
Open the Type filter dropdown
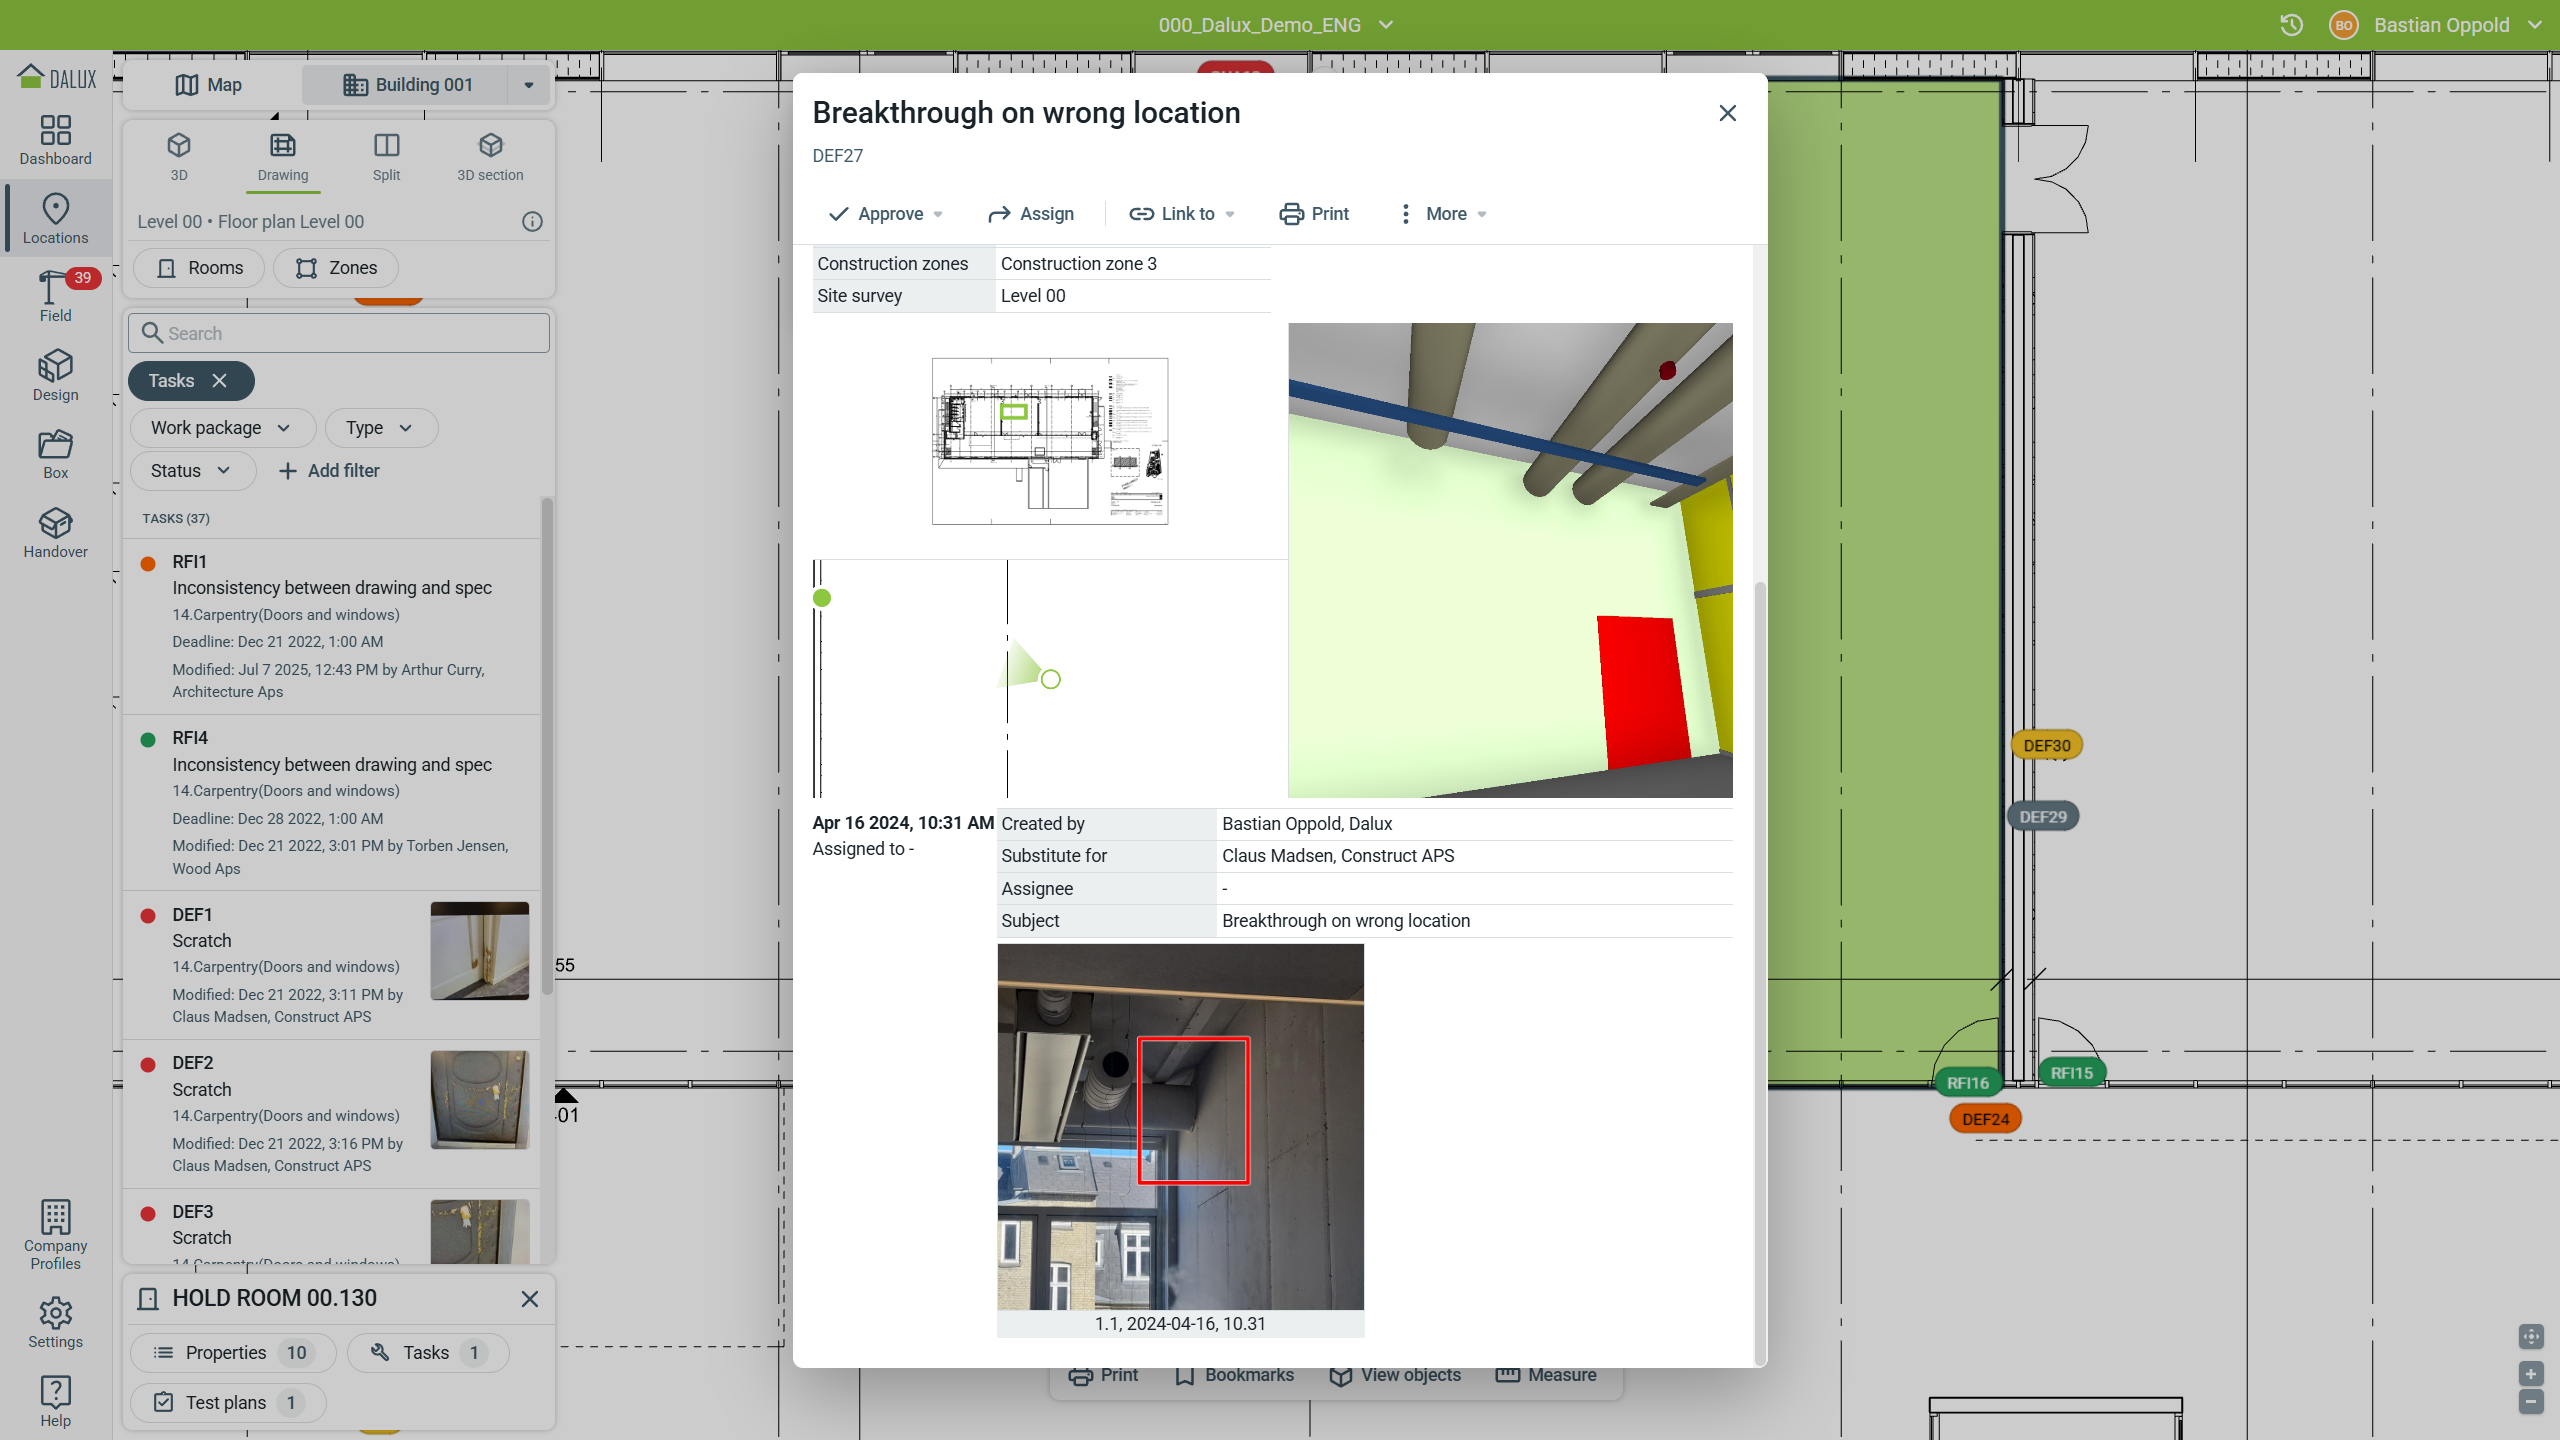tap(381, 428)
